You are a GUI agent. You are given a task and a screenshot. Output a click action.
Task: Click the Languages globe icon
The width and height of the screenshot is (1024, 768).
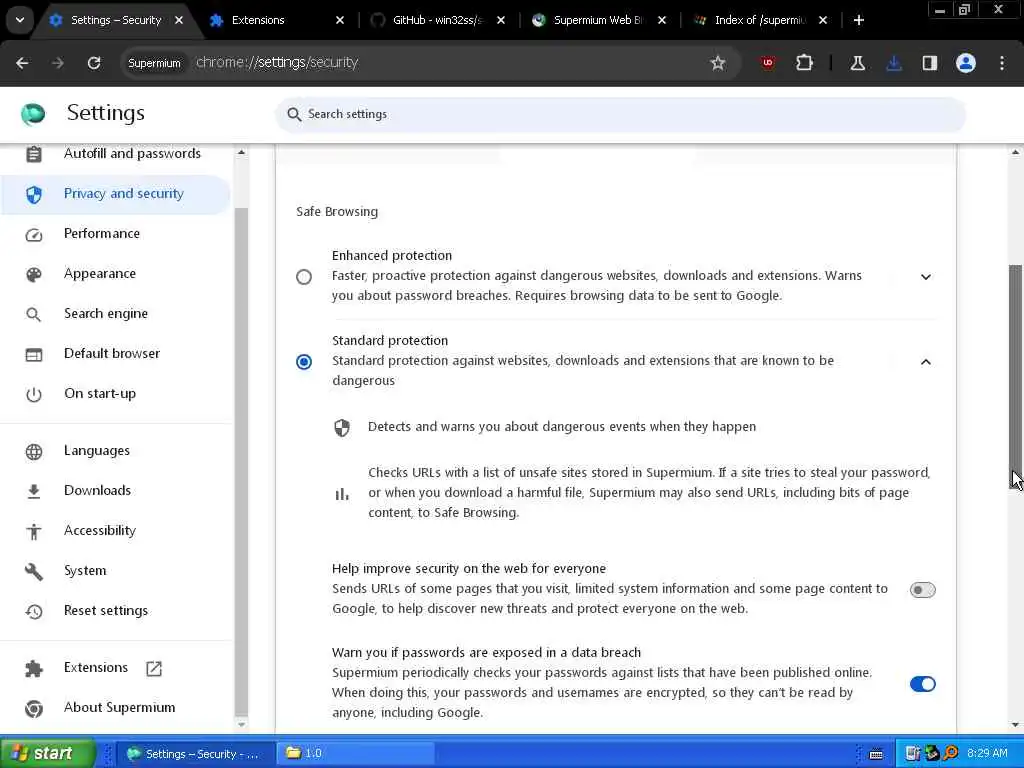coord(33,451)
